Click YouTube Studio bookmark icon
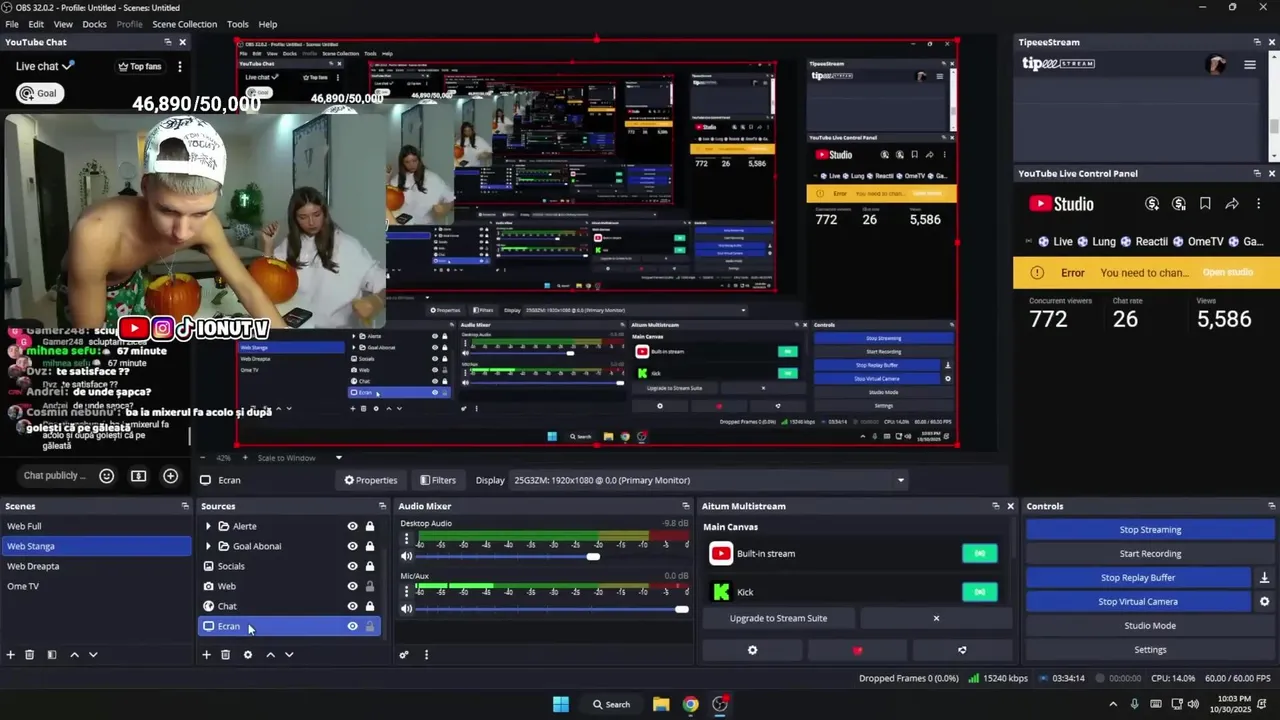This screenshot has height=720, width=1280. click(1205, 204)
